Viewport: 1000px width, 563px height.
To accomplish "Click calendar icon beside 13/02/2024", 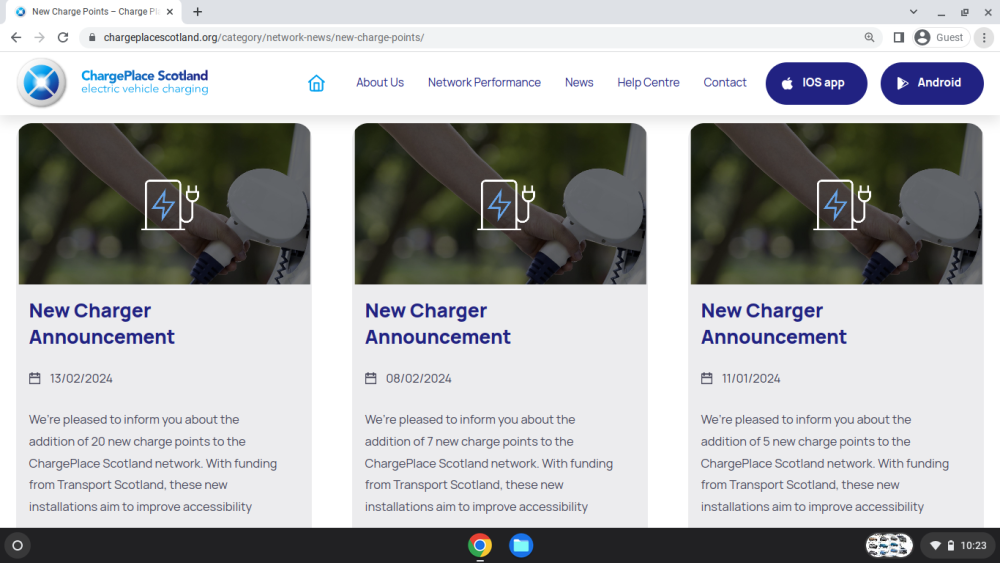I will pos(34,379).
